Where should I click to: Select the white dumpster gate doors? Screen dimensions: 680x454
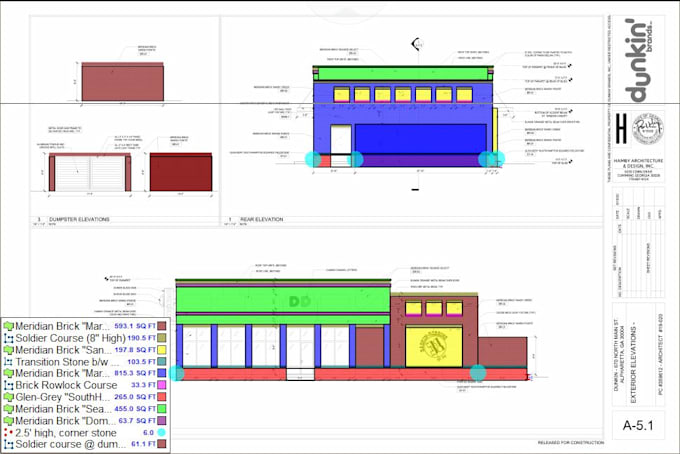[90, 173]
